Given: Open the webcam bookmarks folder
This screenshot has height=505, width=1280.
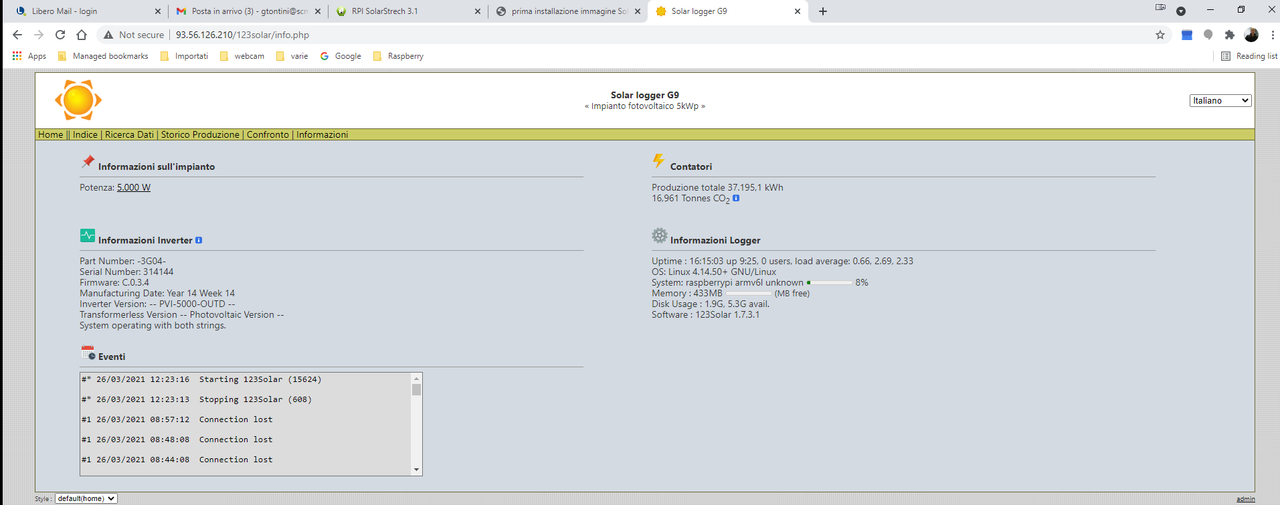Looking at the screenshot, I should tap(242, 56).
